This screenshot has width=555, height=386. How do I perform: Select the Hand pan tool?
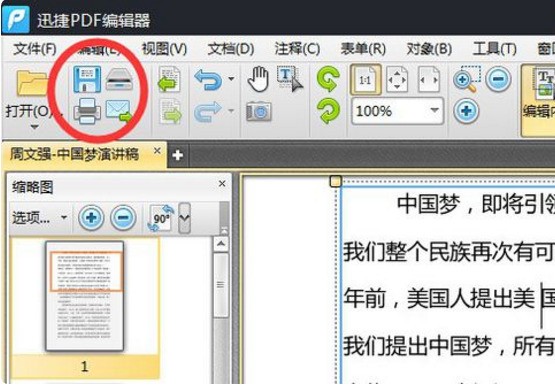(x=258, y=79)
